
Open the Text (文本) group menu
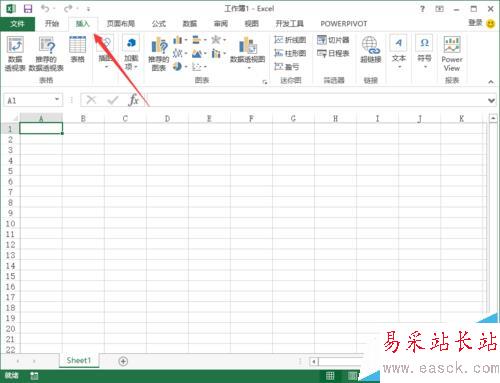pos(399,52)
